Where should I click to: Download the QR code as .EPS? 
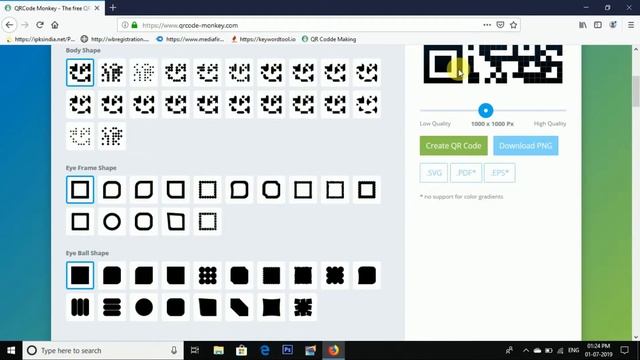(x=500, y=173)
